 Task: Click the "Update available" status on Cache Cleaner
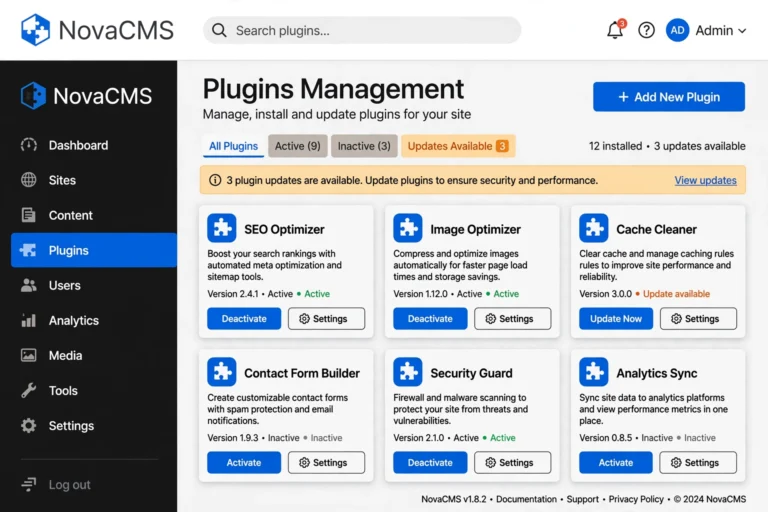[676, 294]
